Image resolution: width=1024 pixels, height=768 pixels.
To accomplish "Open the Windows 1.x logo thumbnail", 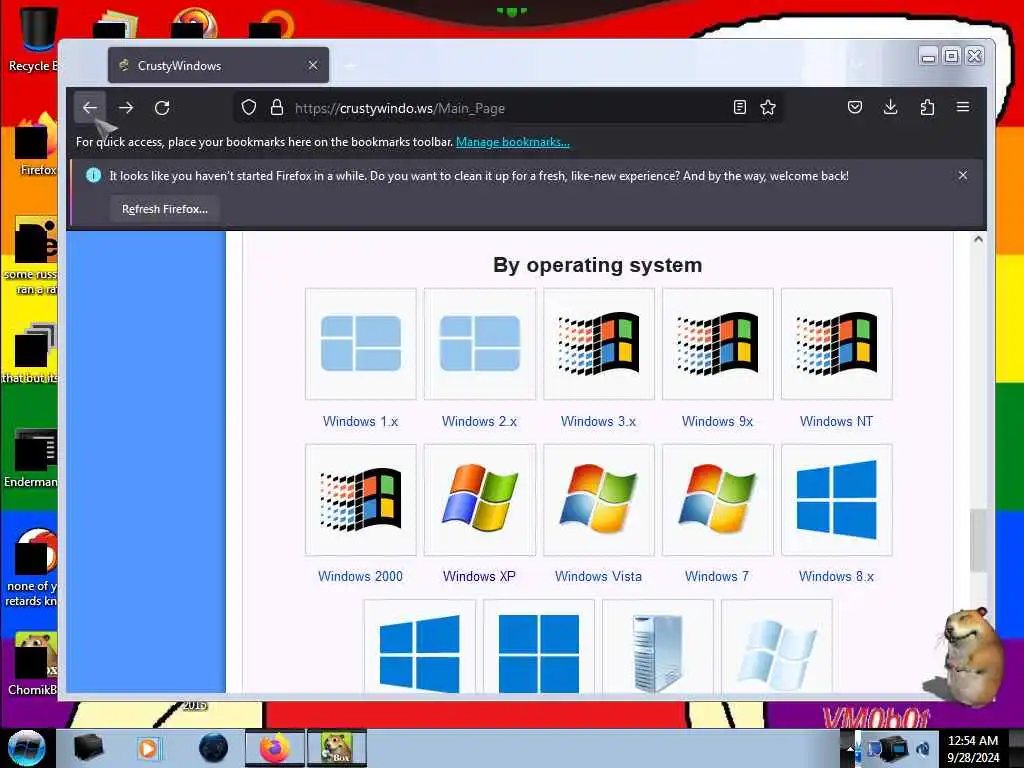I will (x=360, y=344).
